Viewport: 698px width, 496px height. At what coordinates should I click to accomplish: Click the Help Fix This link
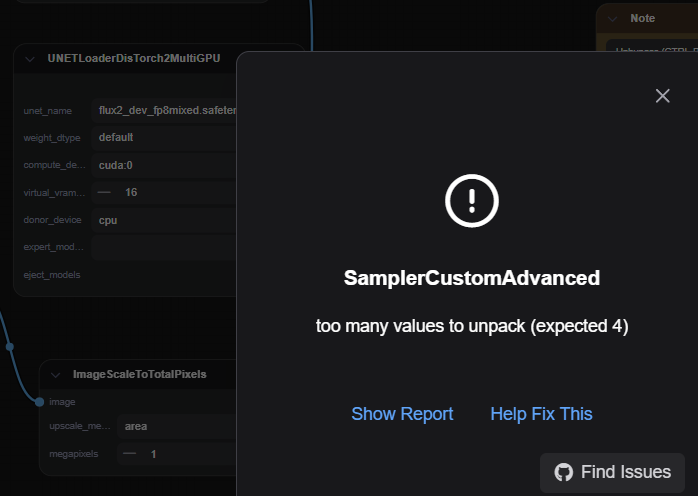click(x=541, y=414)
